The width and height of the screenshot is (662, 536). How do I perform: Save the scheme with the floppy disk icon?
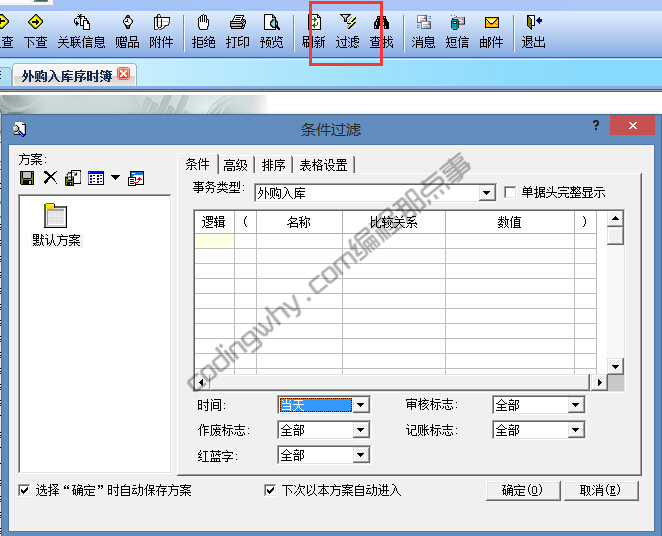(x=27, y=178)
